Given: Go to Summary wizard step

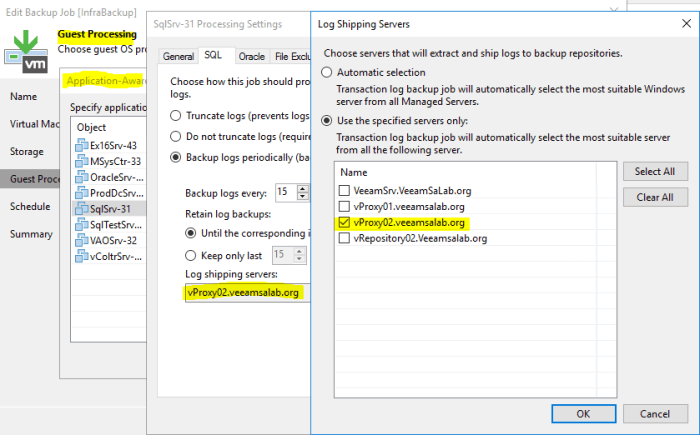Looking at the screenshot, I should [x=31, y=234].
